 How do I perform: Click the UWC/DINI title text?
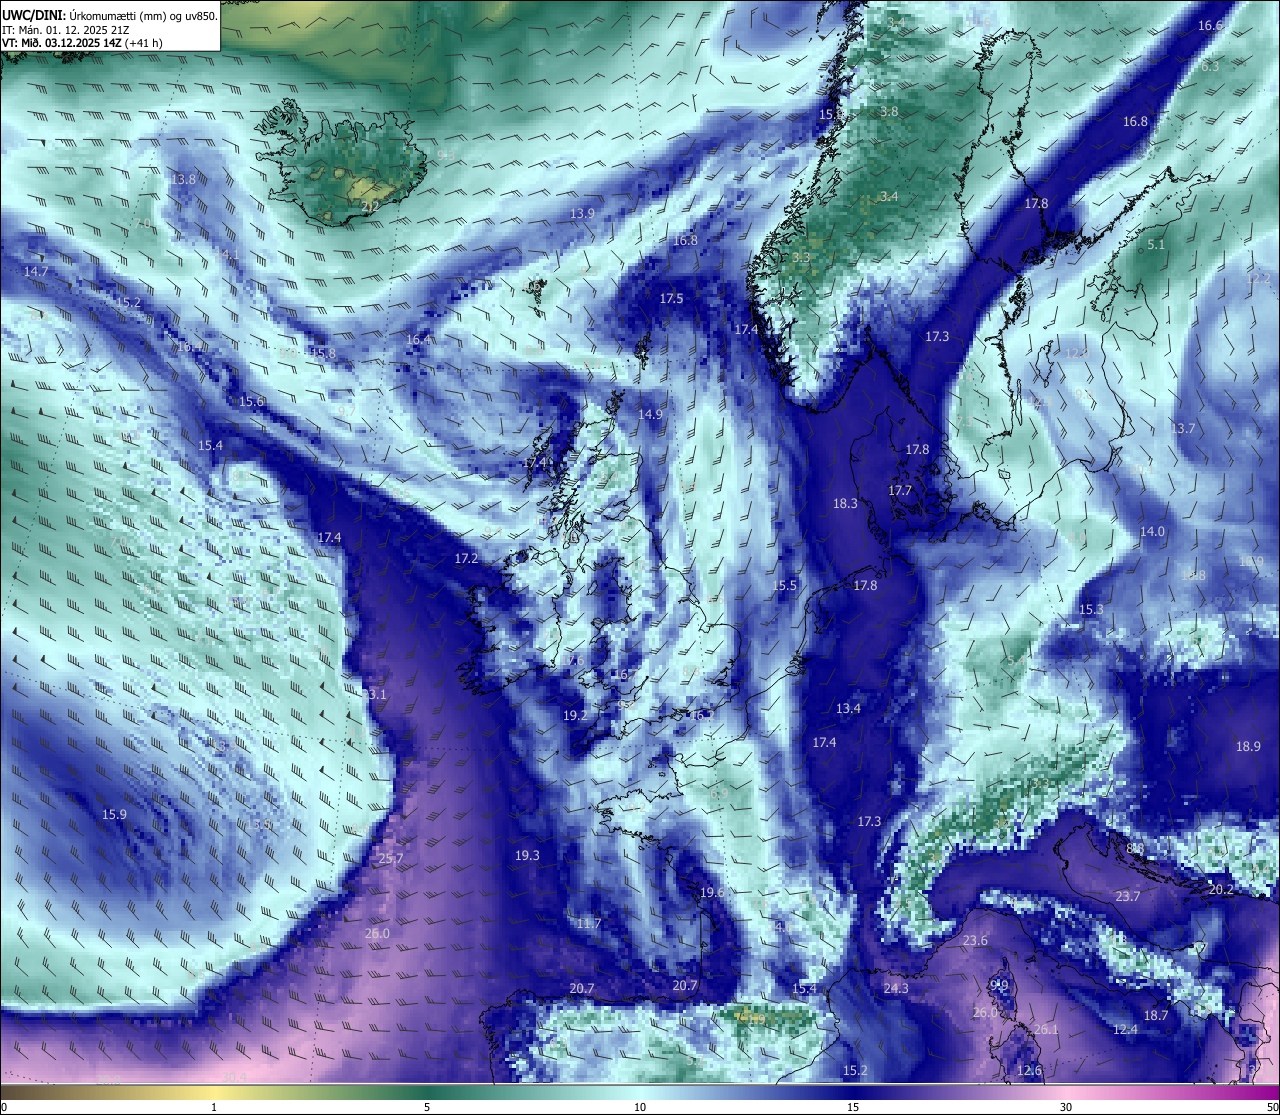click(33, 16)
